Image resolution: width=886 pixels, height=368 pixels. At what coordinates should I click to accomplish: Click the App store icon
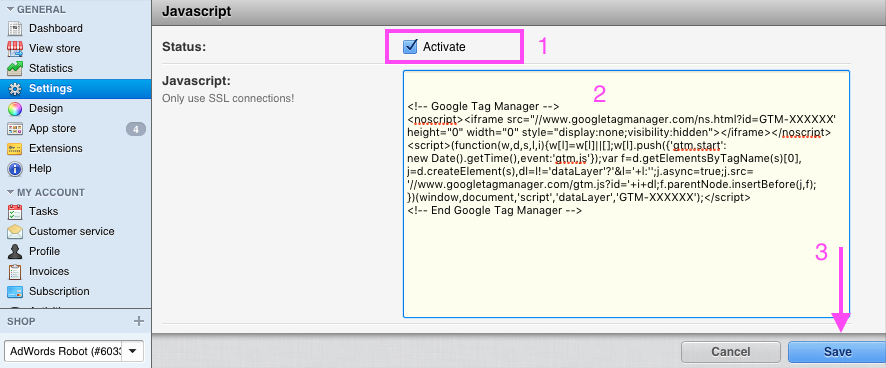tap(15, 129)
